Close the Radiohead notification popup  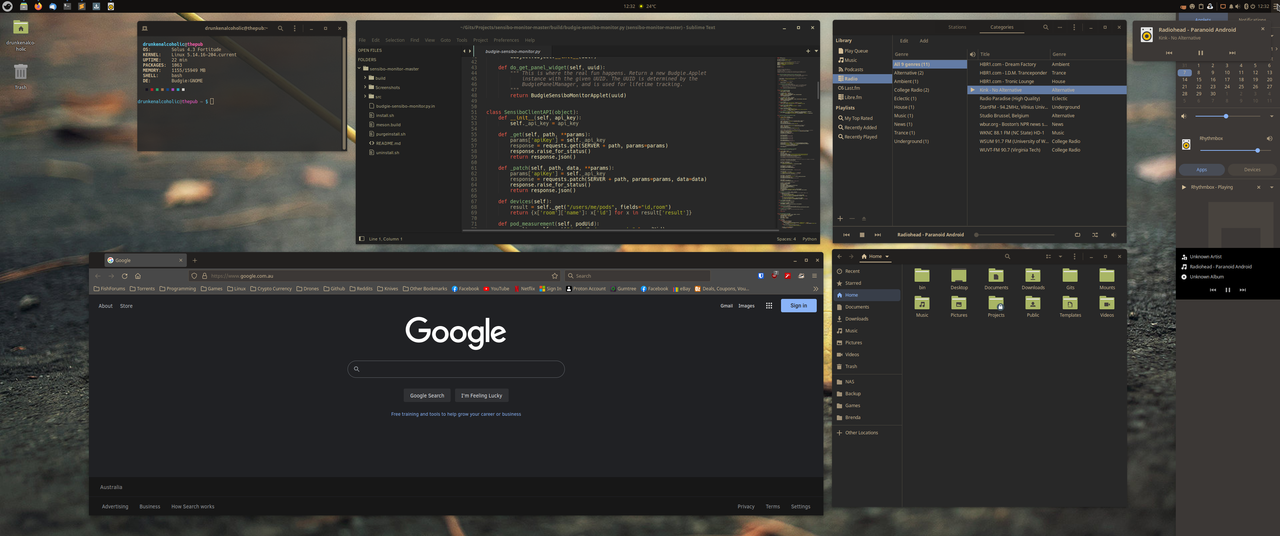click(x=1261, y=29)
